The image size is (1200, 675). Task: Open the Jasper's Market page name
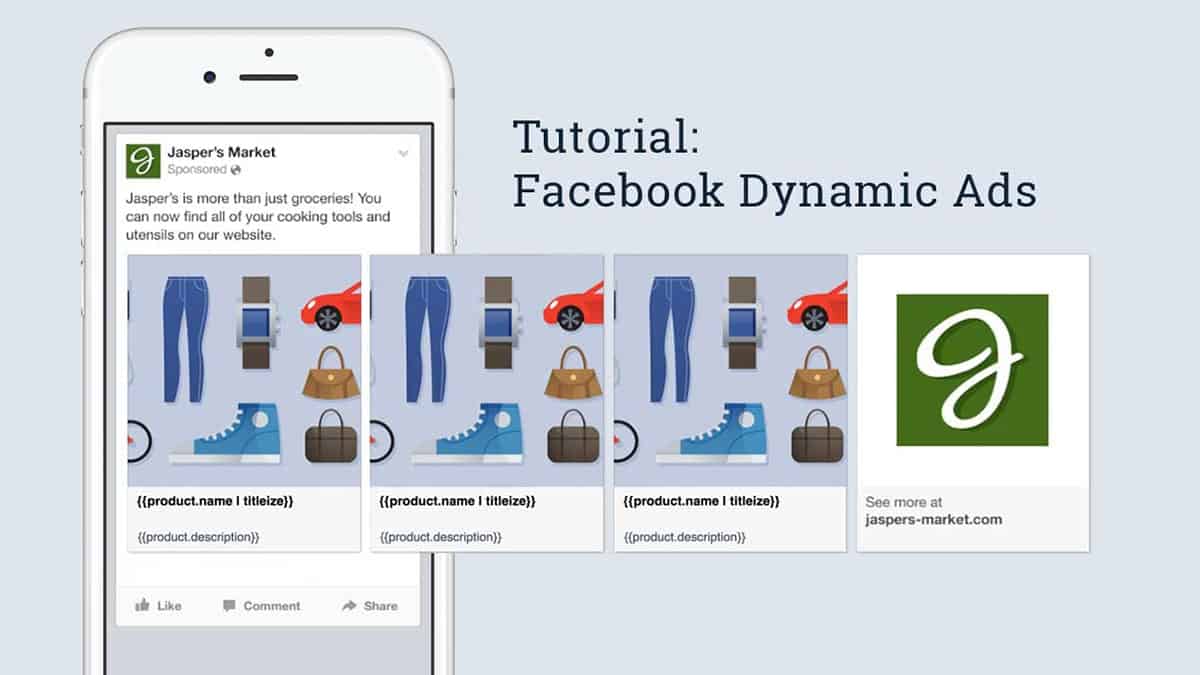tap(221, 152)
